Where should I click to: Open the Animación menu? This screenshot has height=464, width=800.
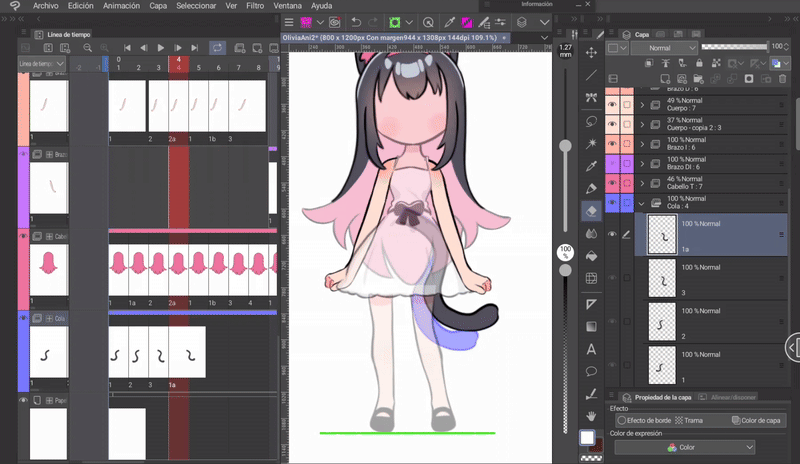pos(121,6)
